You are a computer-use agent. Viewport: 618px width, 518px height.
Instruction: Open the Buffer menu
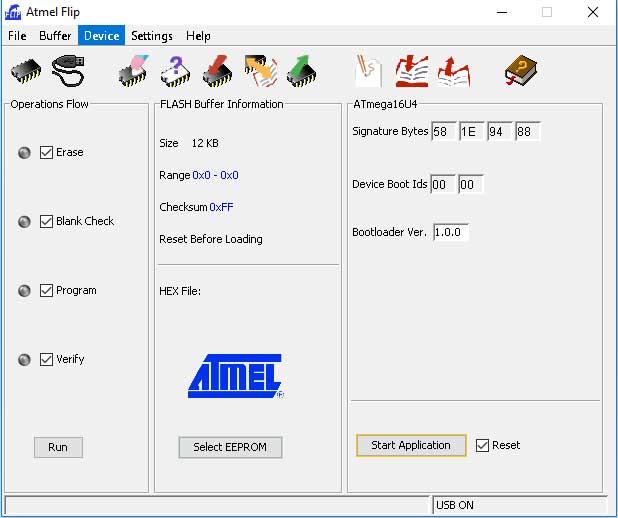pos(55,36)
